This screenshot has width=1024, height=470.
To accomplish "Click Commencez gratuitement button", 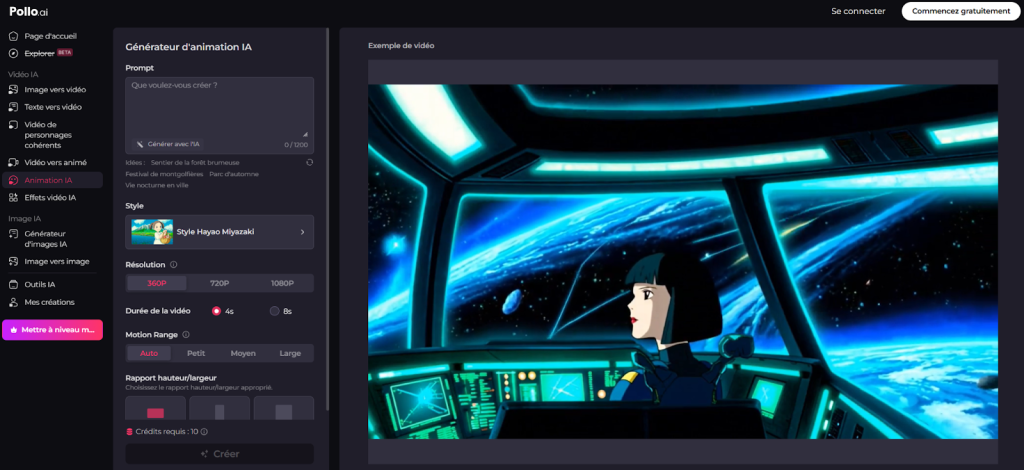I will (x=961, y=11).
